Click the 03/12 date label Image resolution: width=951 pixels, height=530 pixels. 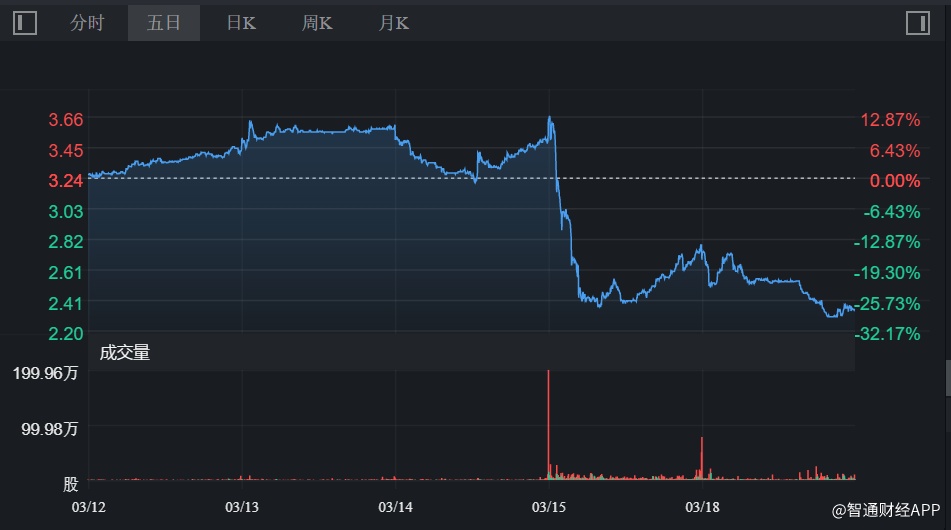click(89, 507)
